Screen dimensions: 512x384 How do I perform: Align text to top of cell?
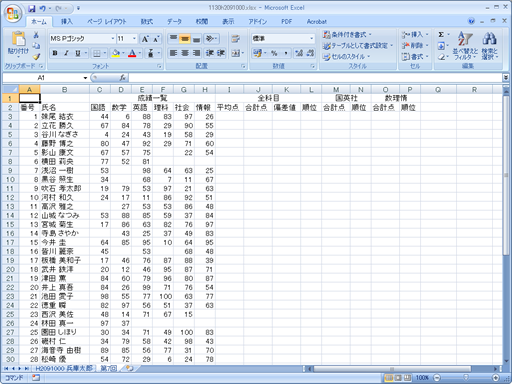coord(173,39)
